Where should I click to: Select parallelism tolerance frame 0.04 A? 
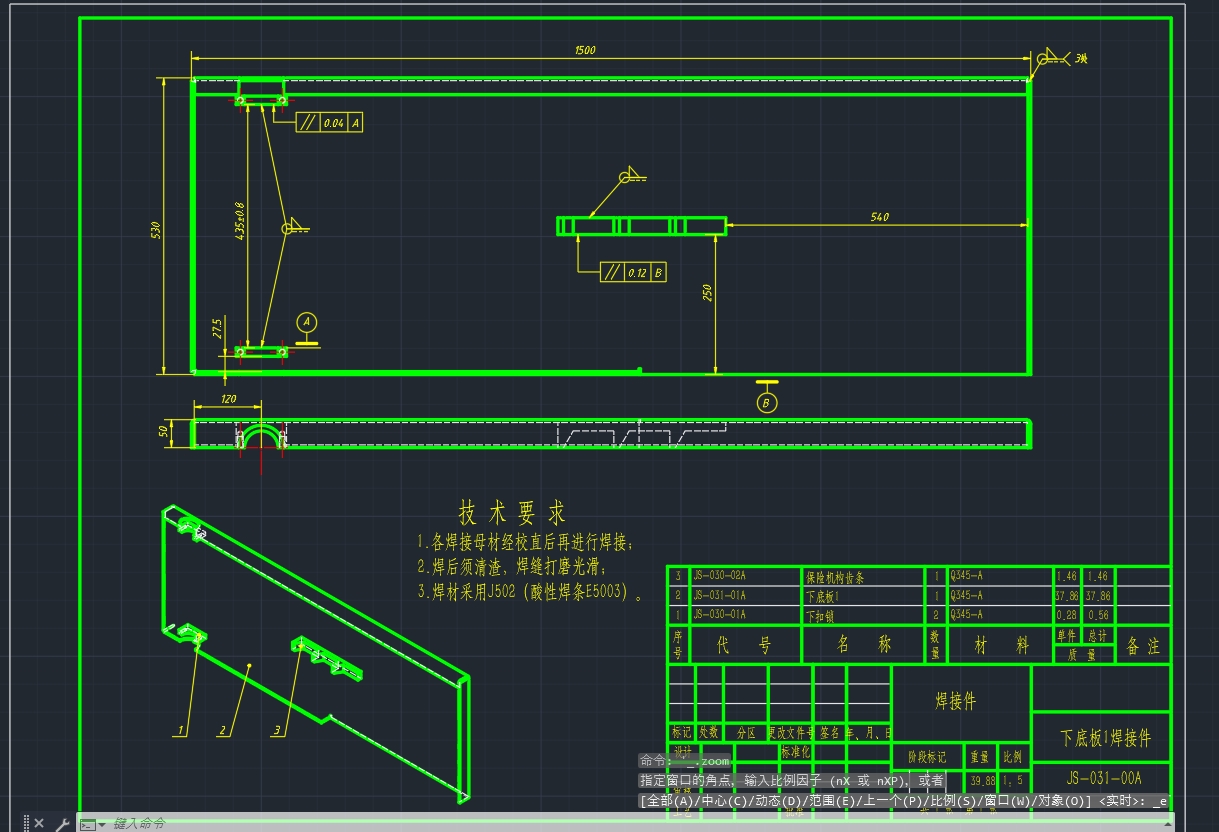[329, 122]
